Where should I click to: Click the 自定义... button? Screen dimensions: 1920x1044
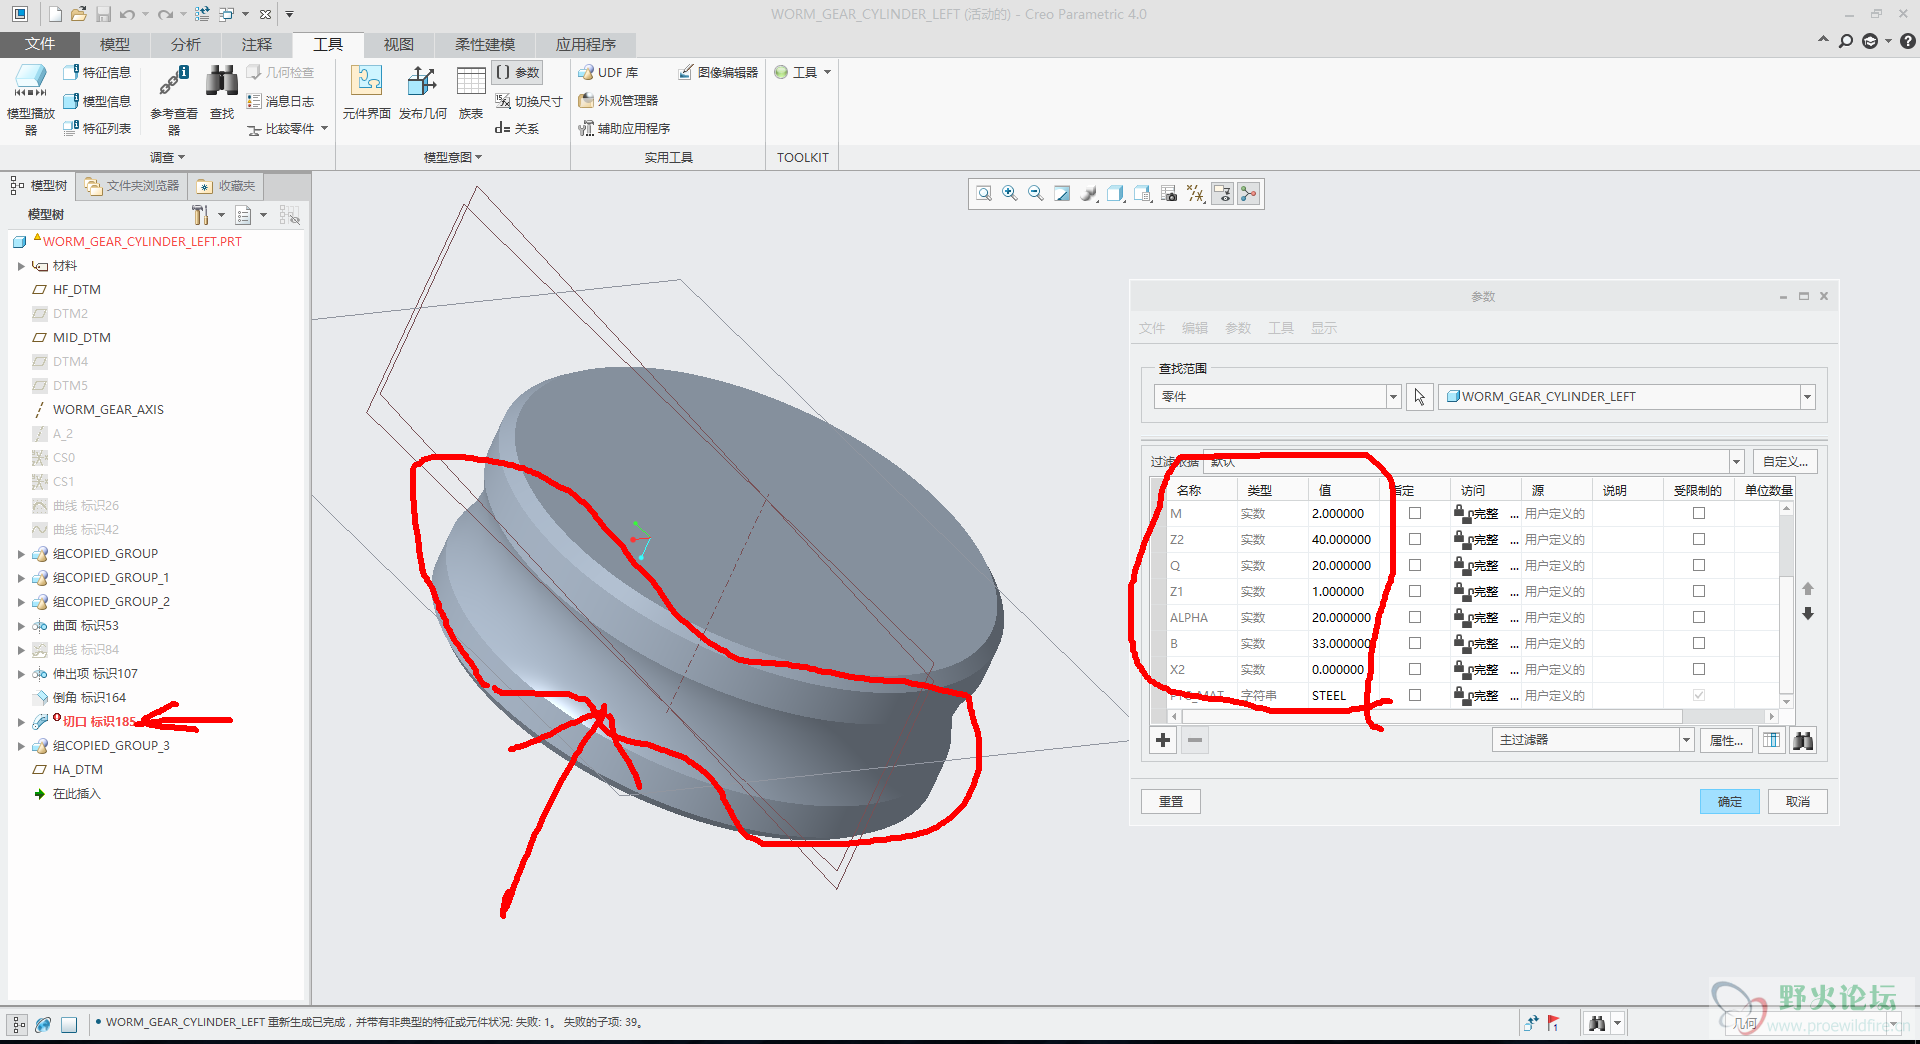pos(1784,461)
